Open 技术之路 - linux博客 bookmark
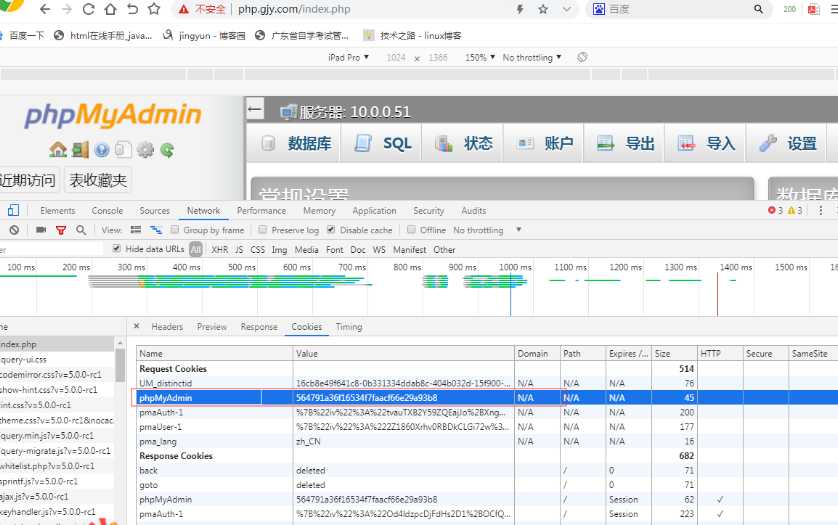 [x=413, y=35]
